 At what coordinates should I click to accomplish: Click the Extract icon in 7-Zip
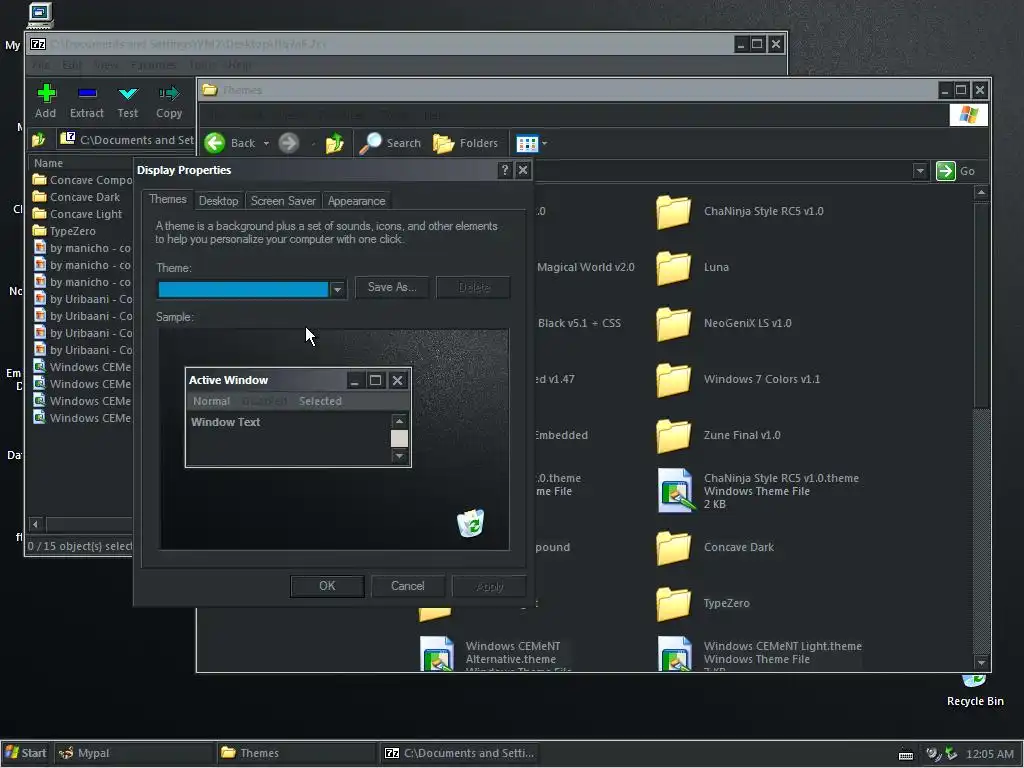click(x=87, y=94)
